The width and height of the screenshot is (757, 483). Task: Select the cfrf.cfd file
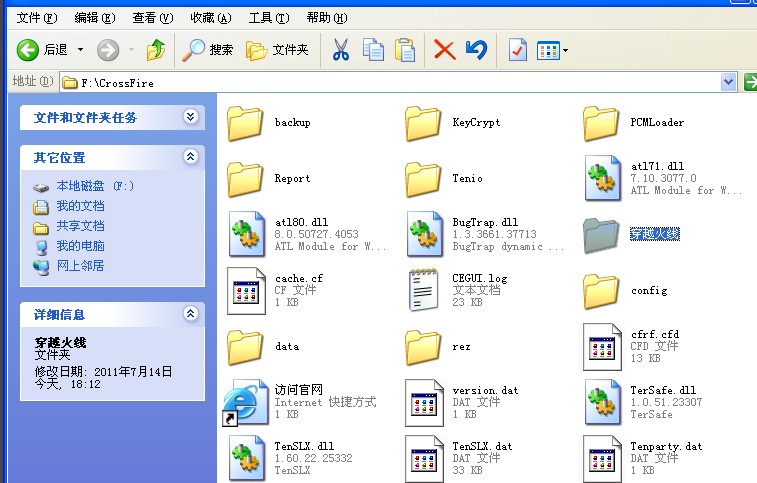(x=631, y=346)
